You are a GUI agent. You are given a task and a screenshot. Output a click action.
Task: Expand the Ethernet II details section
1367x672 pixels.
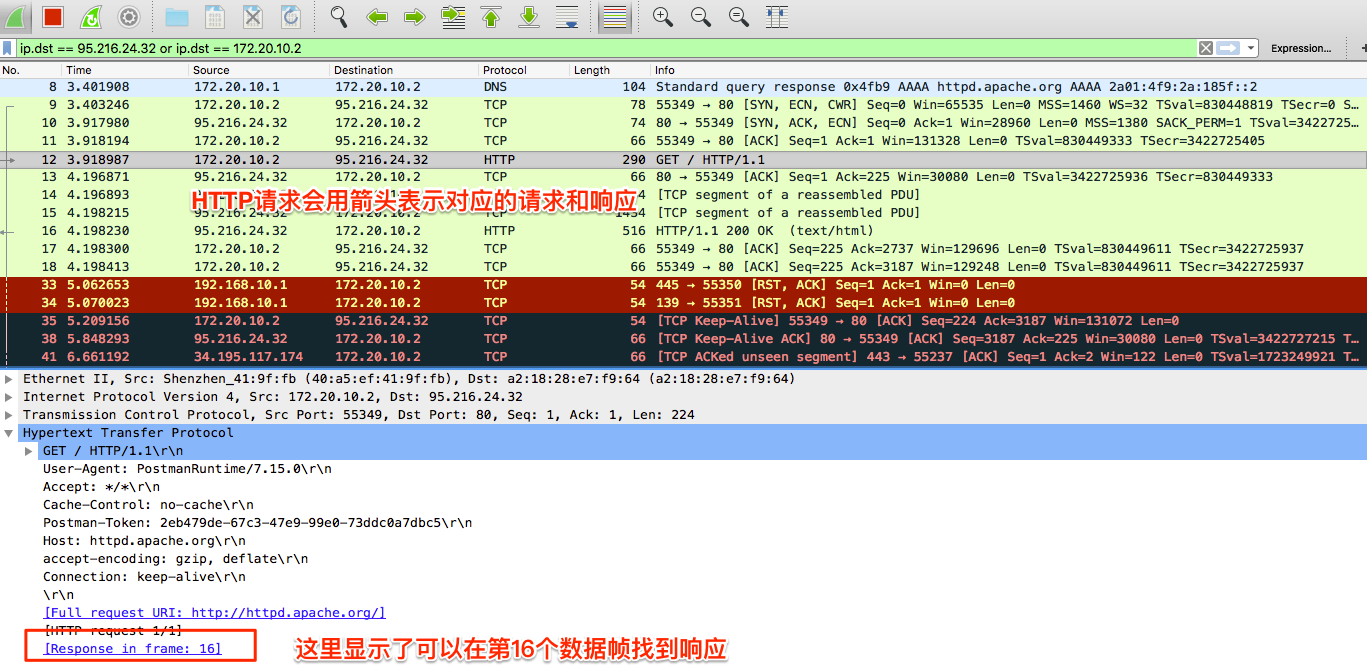(8, 378)
